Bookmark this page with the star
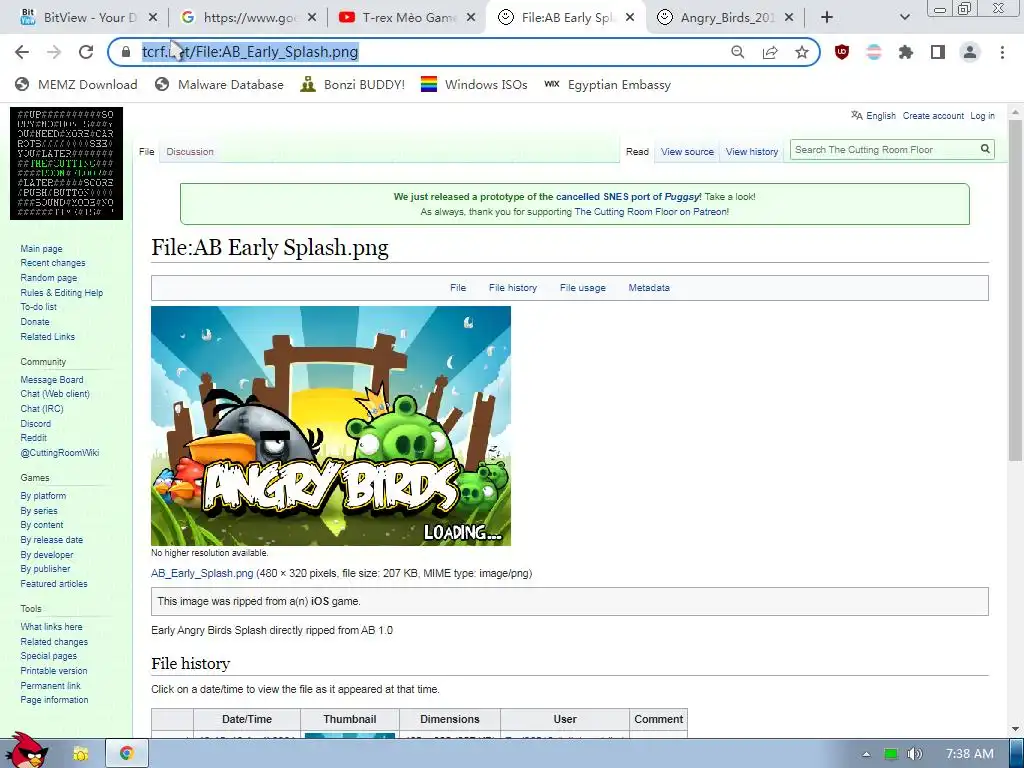Viewport: 1024px width, 768px height. click(x=802, y=52)
